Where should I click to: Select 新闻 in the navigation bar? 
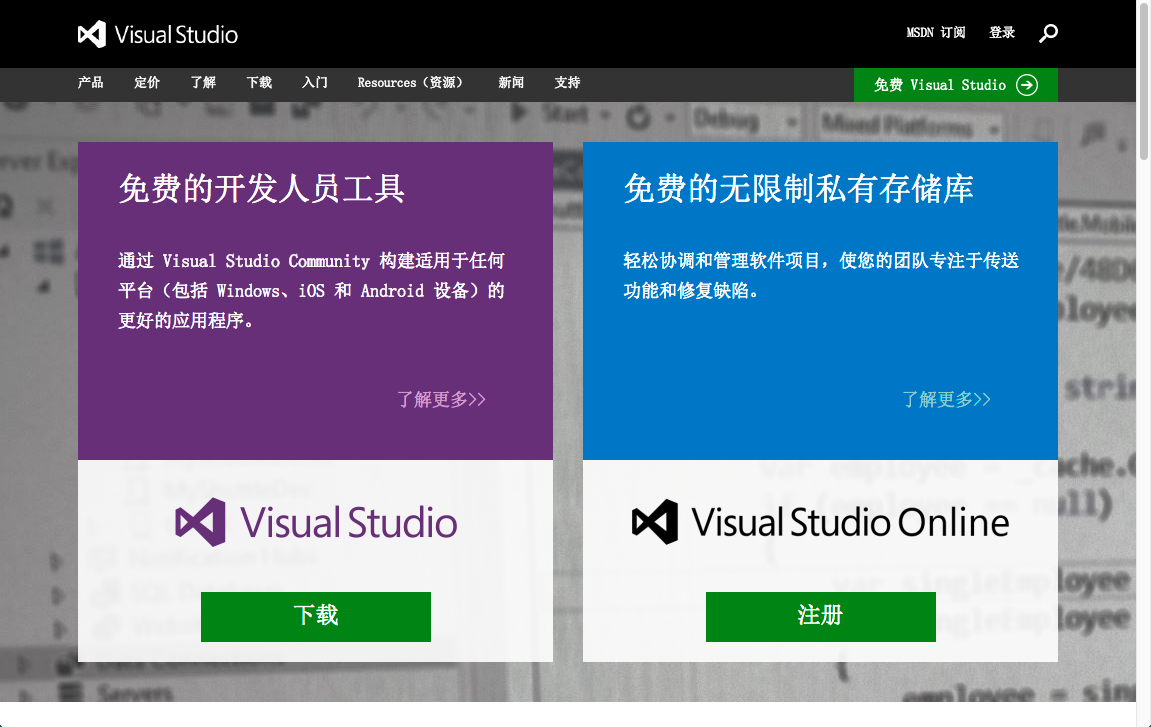click(x=511, y=82)
